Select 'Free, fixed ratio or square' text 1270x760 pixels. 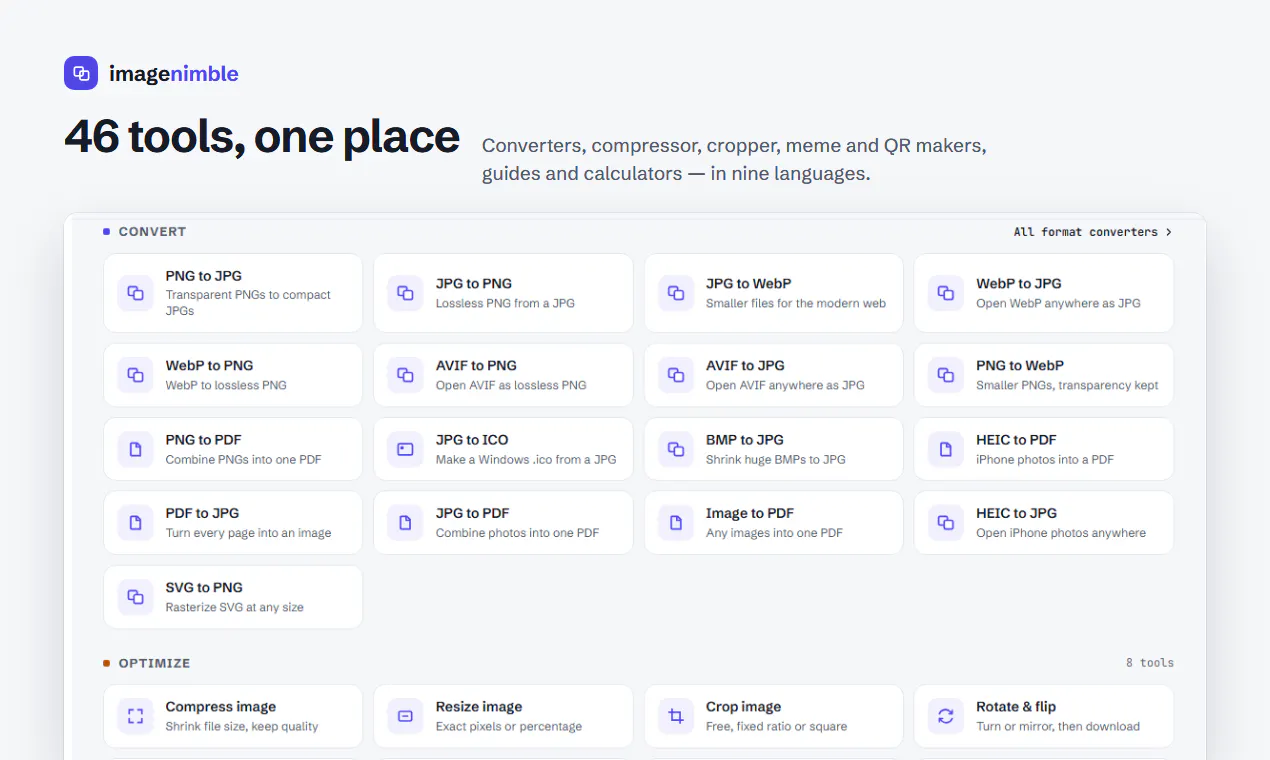[x=776, y=727]
